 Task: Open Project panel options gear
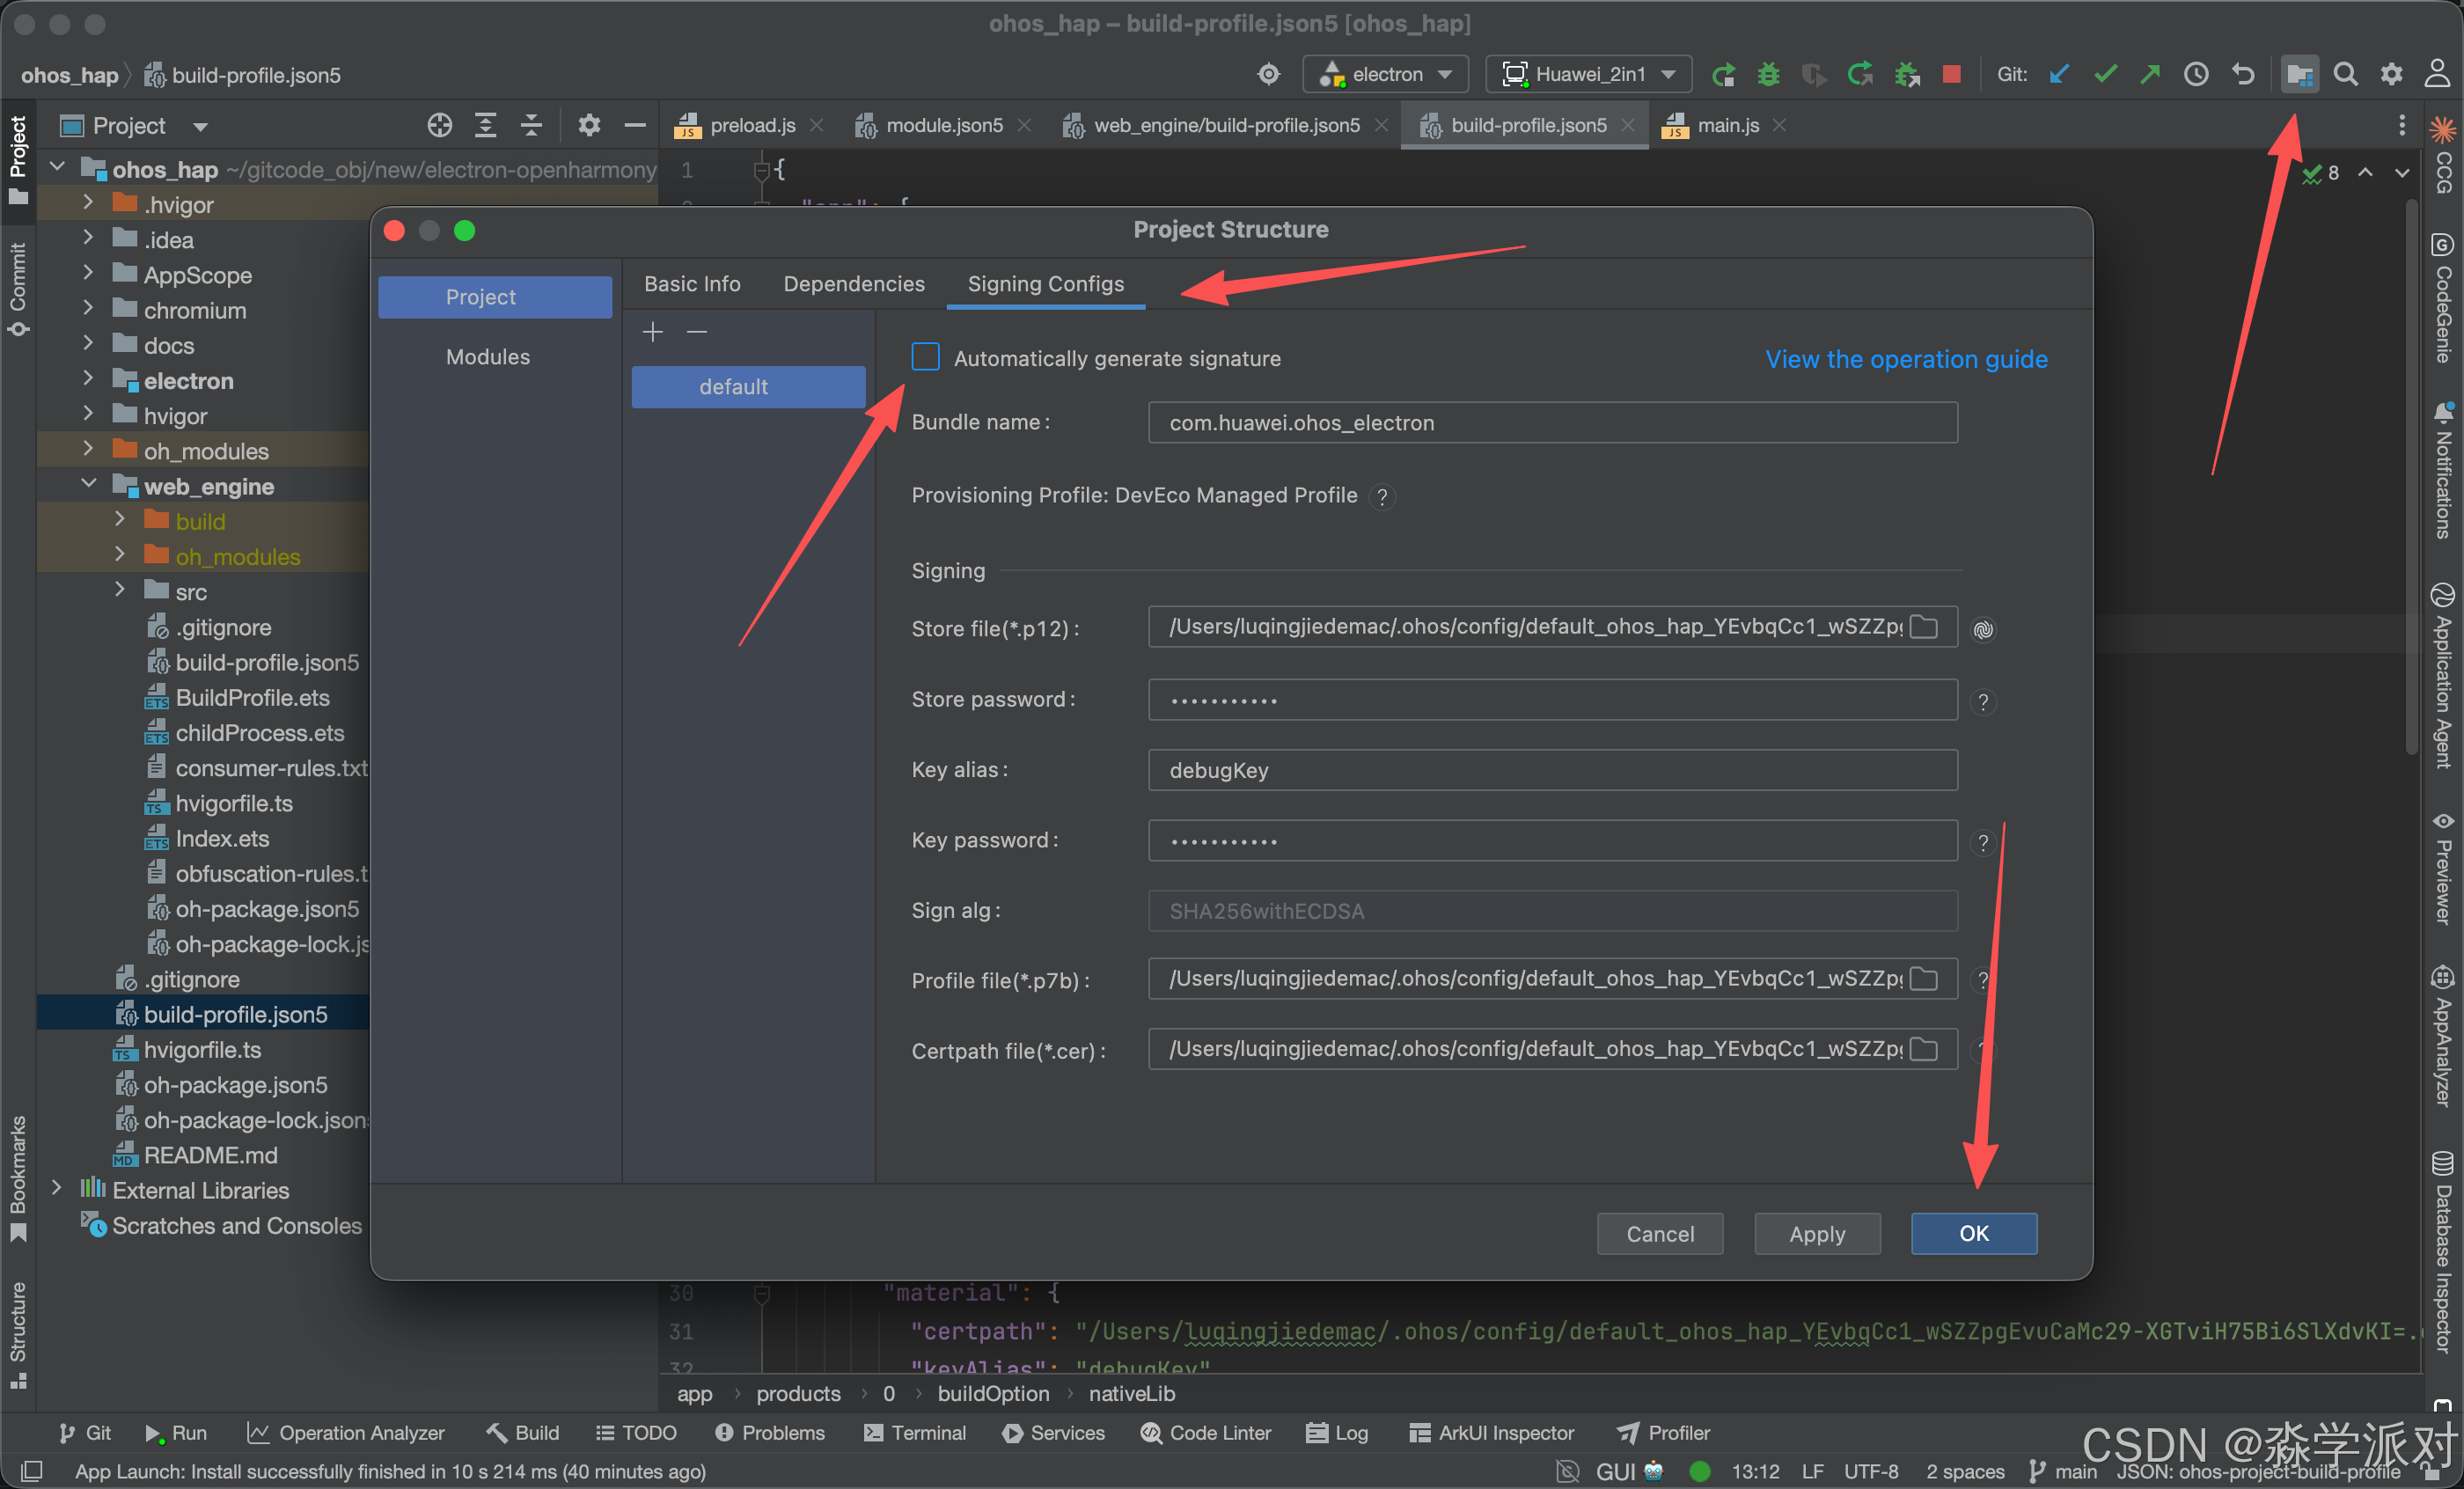point(589,125)
